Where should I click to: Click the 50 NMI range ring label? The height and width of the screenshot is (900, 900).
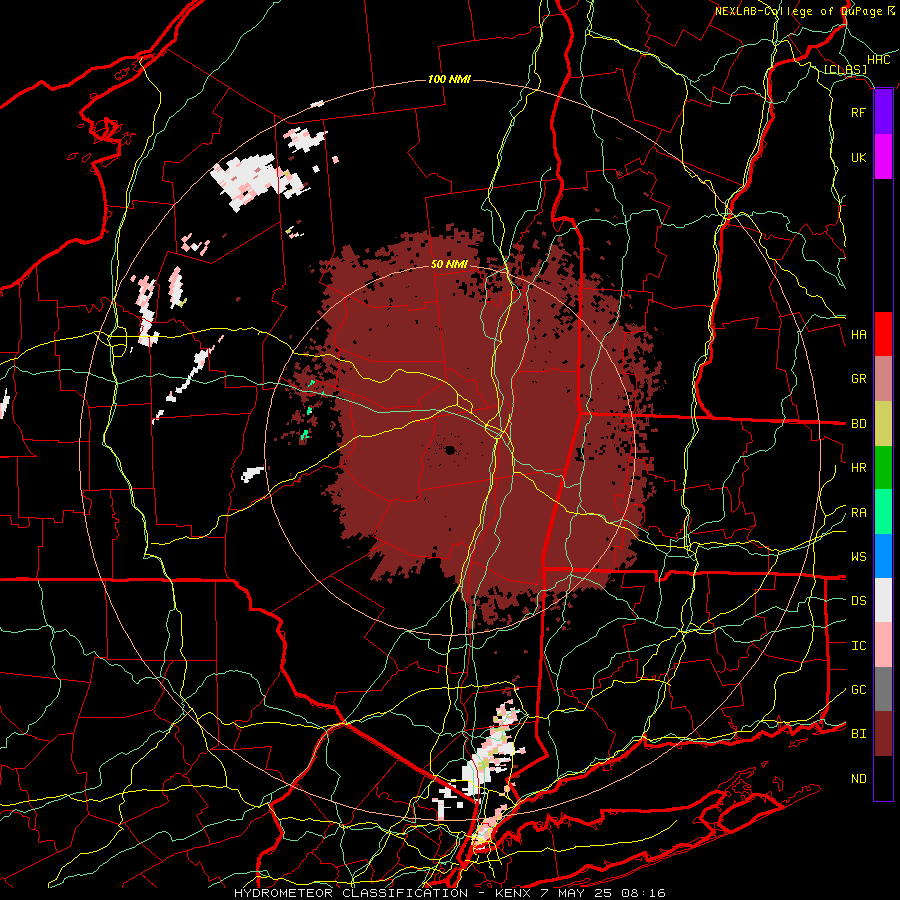449,264
